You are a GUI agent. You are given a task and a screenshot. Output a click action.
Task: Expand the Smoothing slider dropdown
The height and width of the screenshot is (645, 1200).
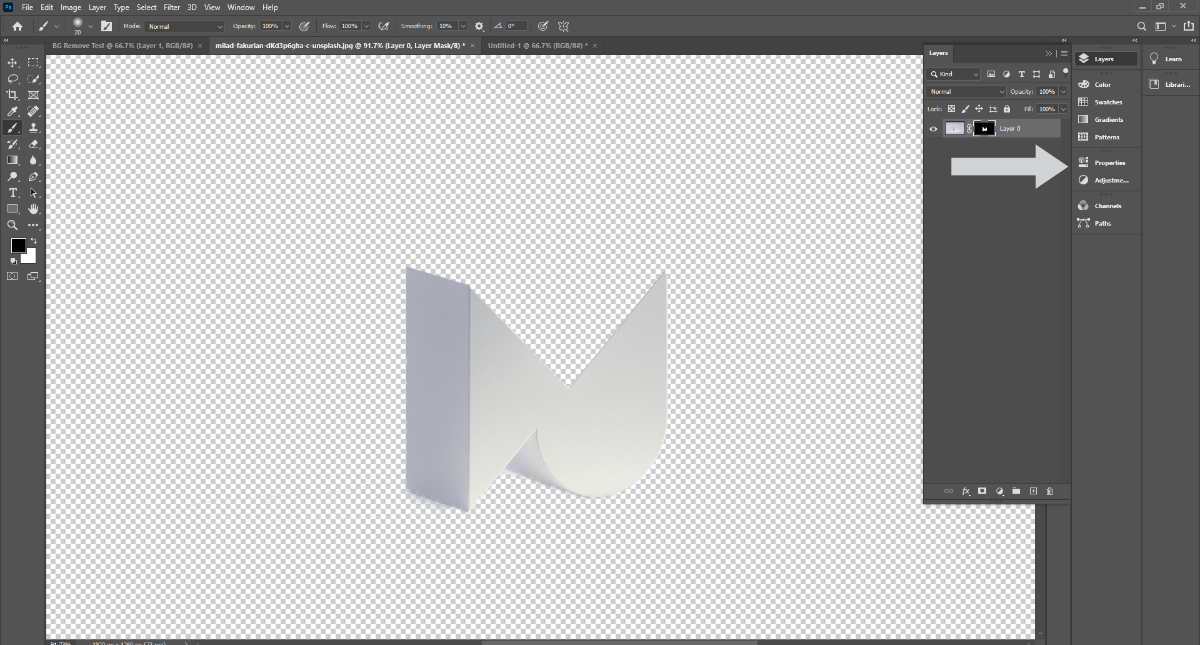click(x=462, y=26)
